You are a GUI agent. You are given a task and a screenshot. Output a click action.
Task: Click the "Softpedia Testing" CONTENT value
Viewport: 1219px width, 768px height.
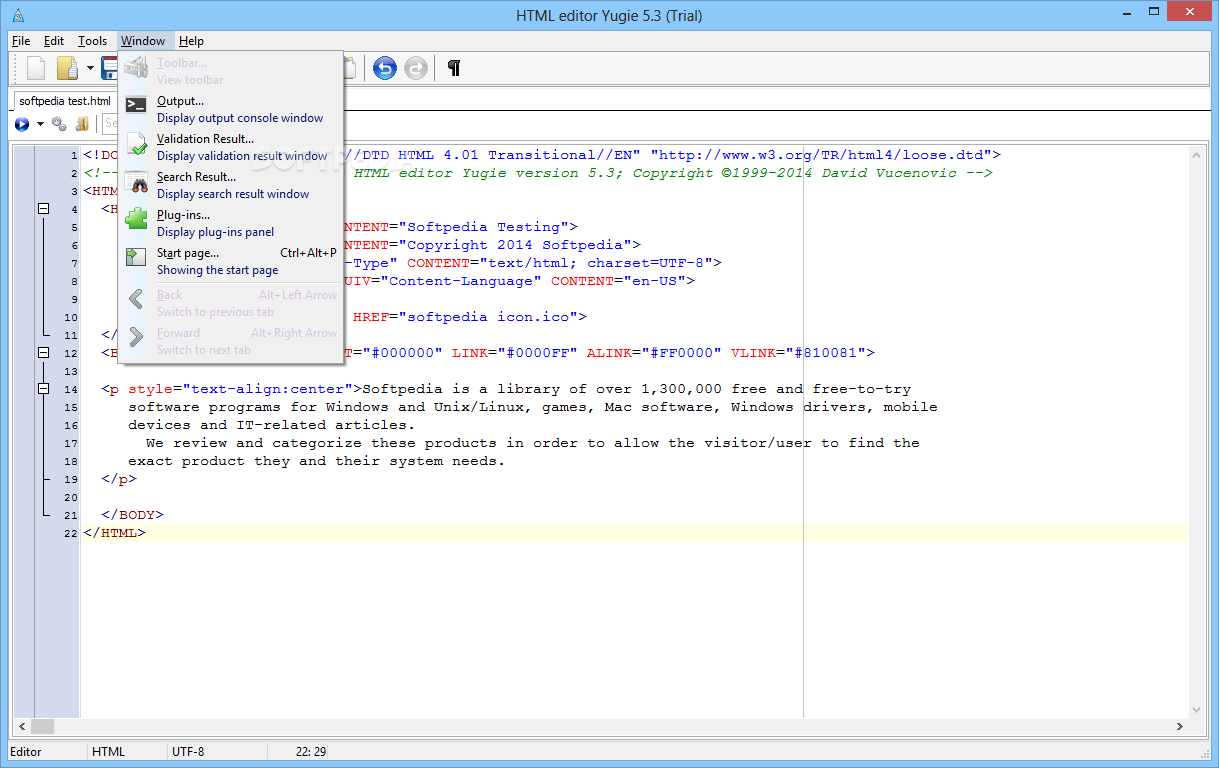(x=484, y=227)
